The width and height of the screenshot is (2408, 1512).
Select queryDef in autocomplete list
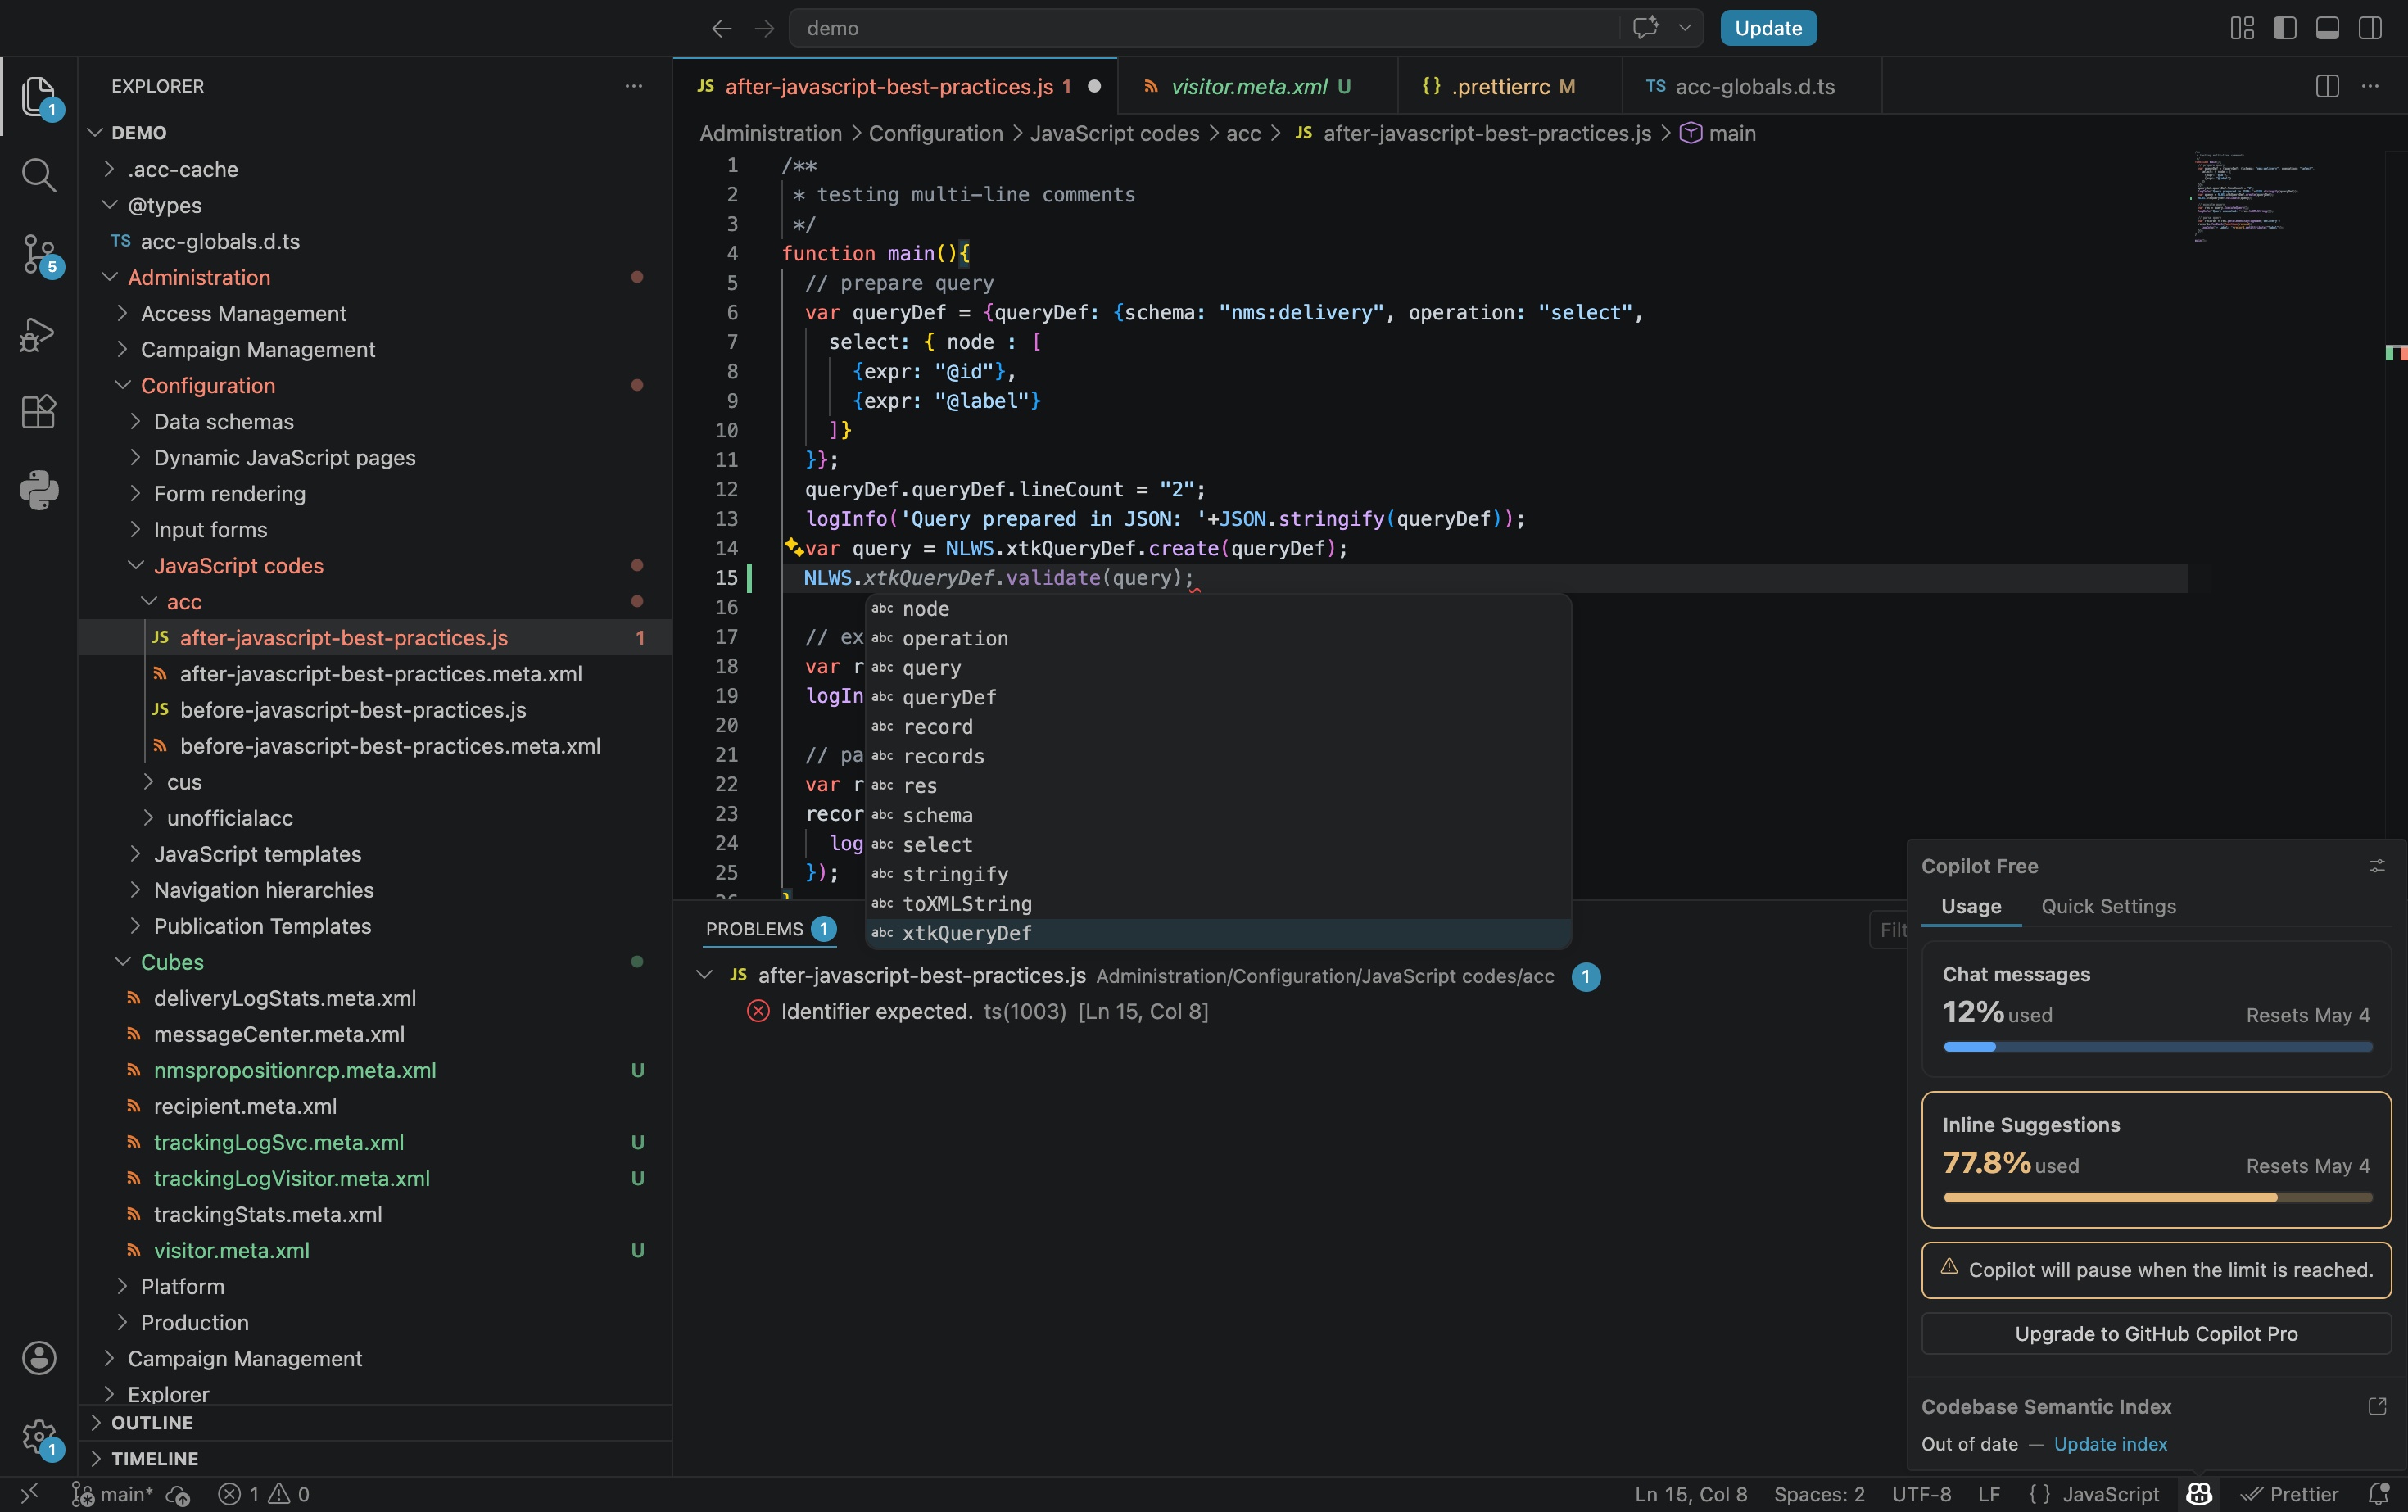point(1218,697)
